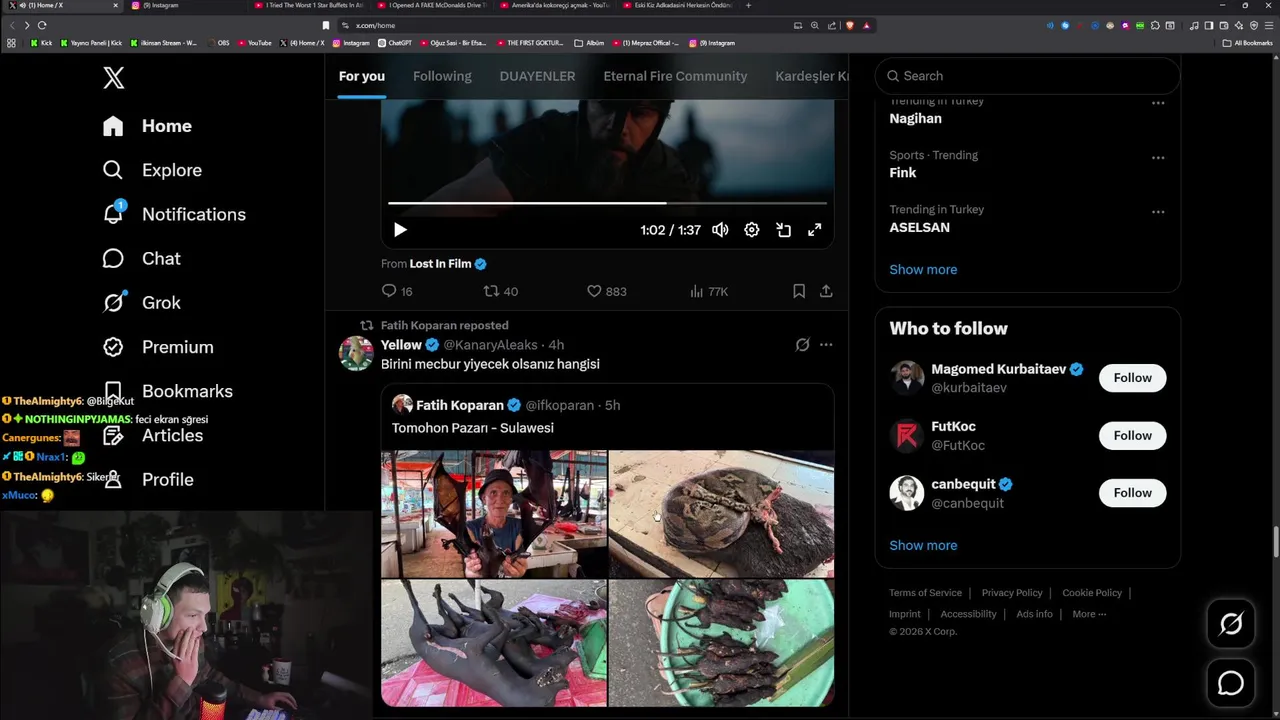The image size is (1280, 720).
Task: Go to Home in the sidebar
Action: coord(147,126)
